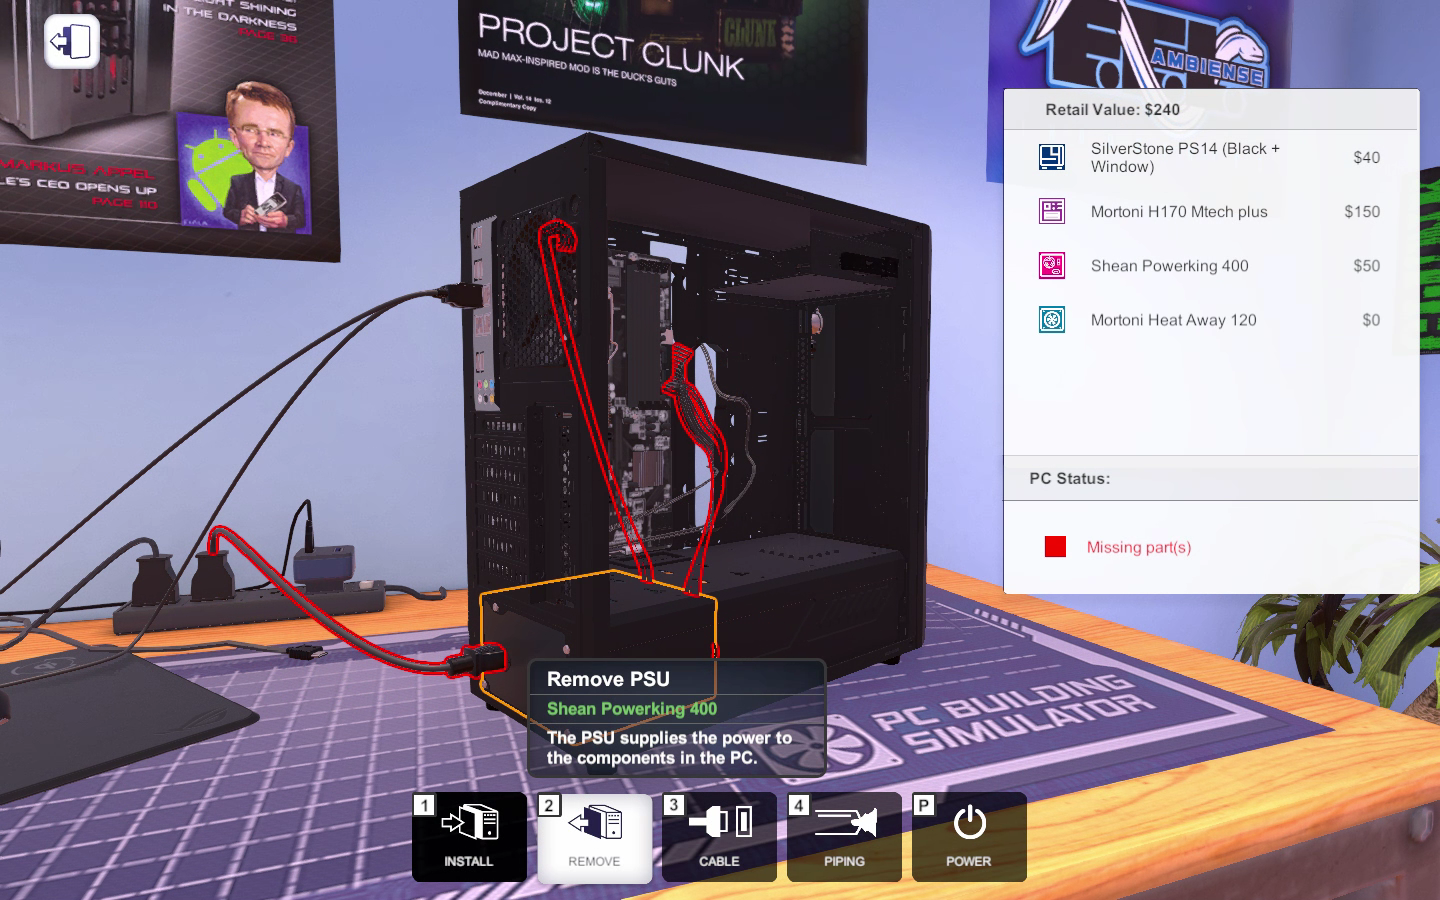The height and width of the screenshot is (900, 1440).
Task: Click the red status indicator square
Action: (1055, 546)
